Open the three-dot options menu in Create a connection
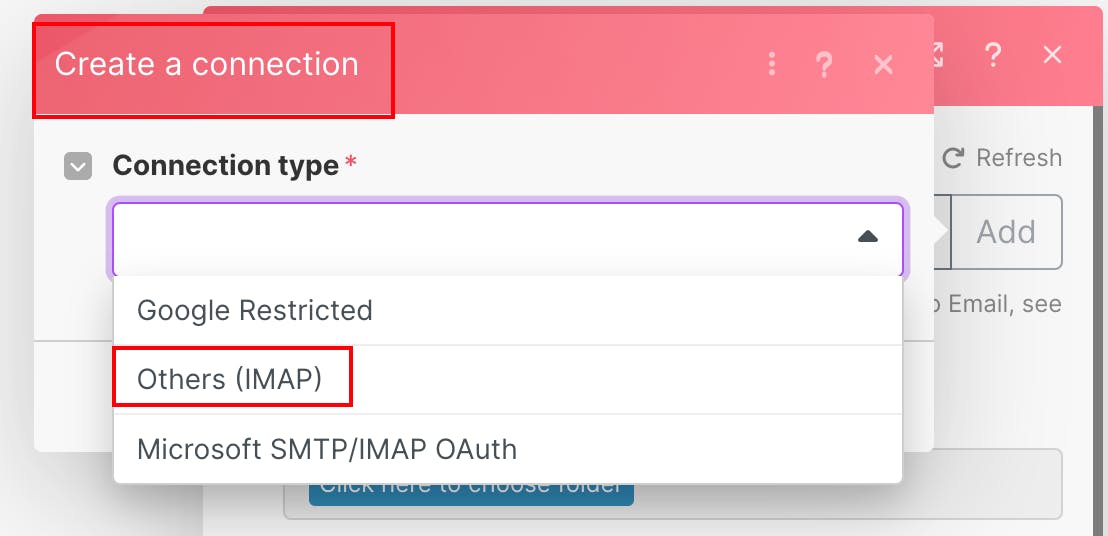The image size is (1108, 536). click(x=772, y=65)
